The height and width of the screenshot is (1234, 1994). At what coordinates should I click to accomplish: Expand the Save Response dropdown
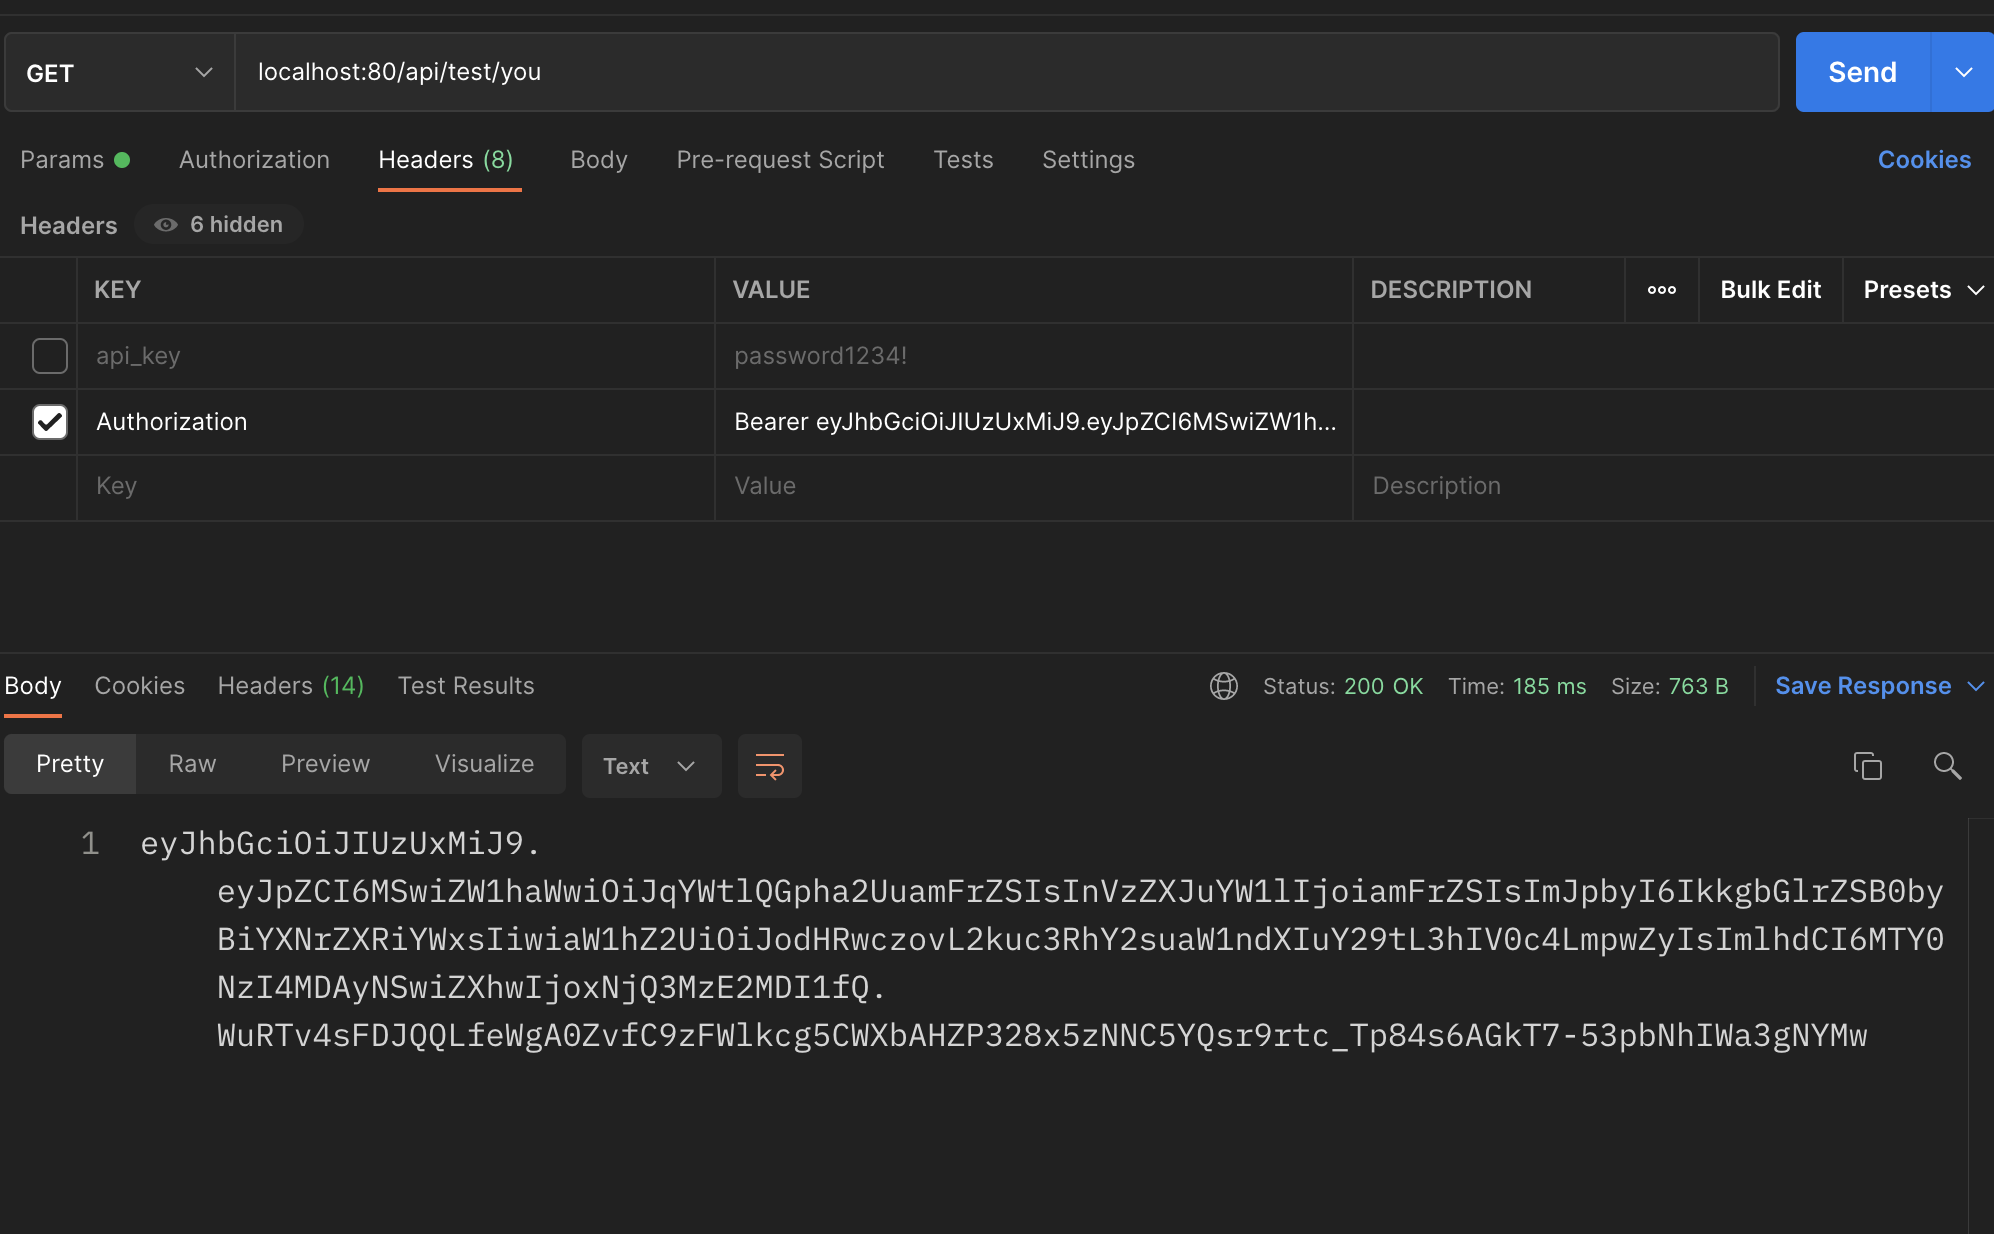[1975, 686]
